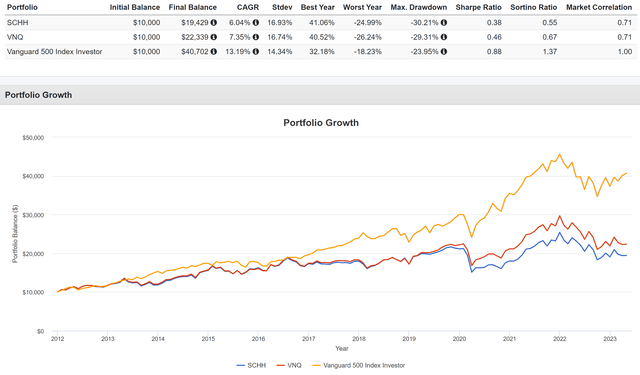The image size is (640, 375).
Task: Click the blue SCHH legend color line
Action: pyautogui.click(x=241, y=366)
